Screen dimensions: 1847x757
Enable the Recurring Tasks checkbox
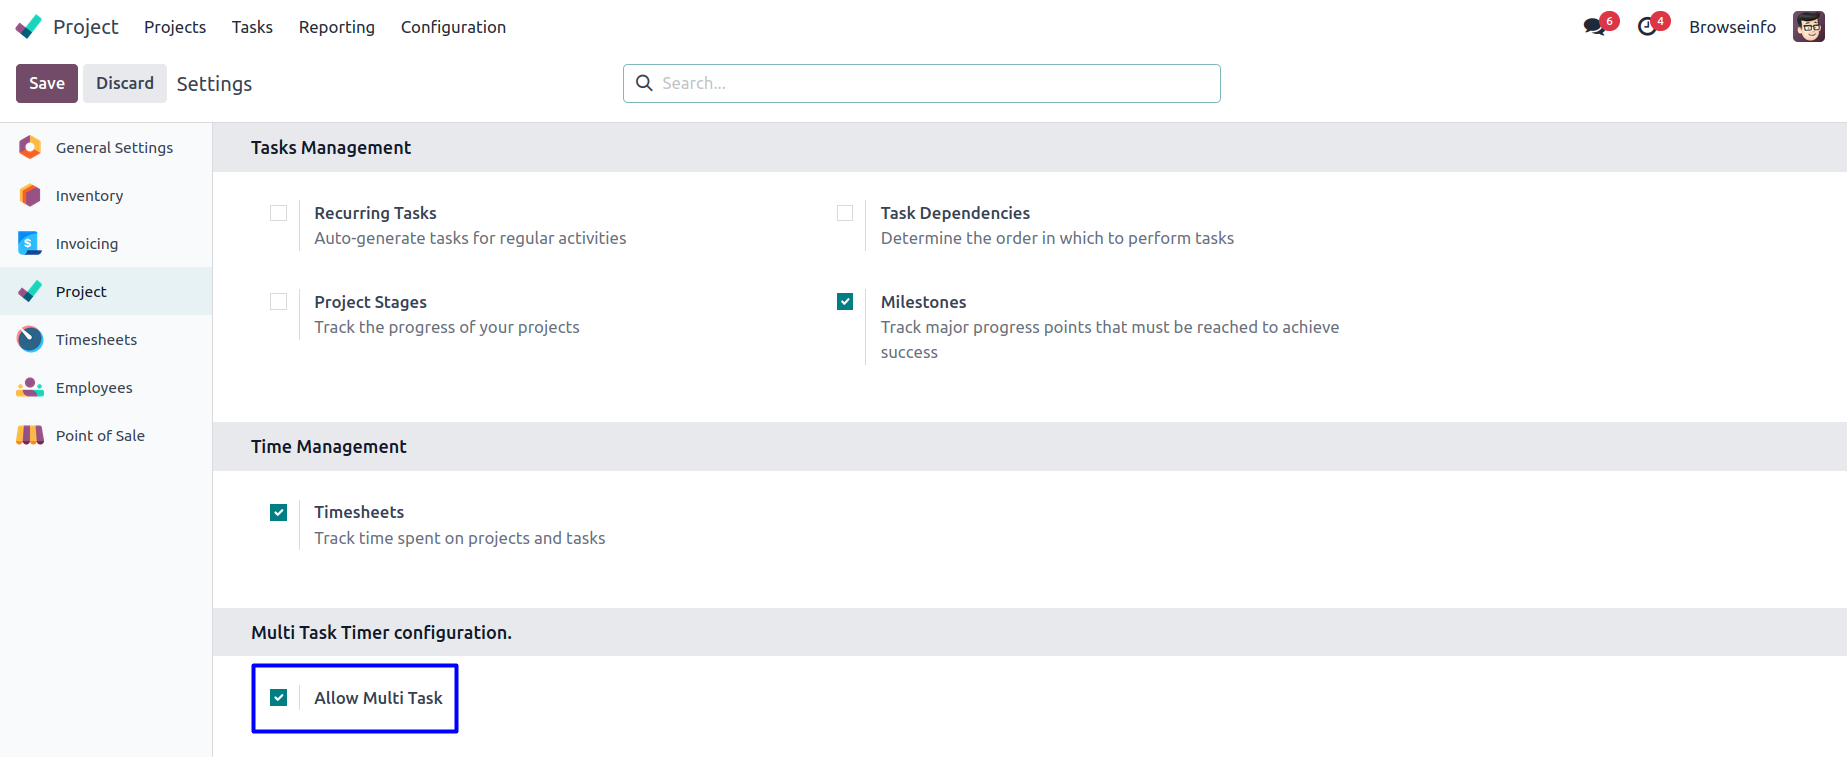(x=279, y=213)
